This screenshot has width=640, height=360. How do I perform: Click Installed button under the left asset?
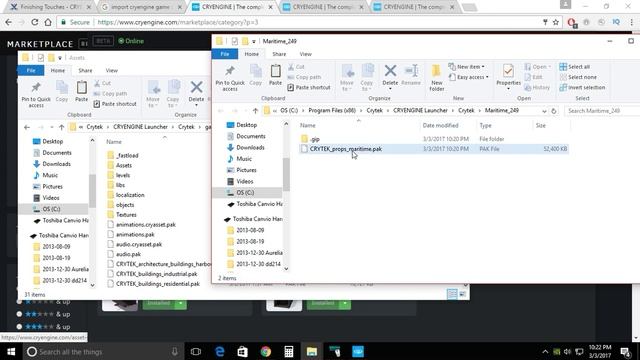159,303
